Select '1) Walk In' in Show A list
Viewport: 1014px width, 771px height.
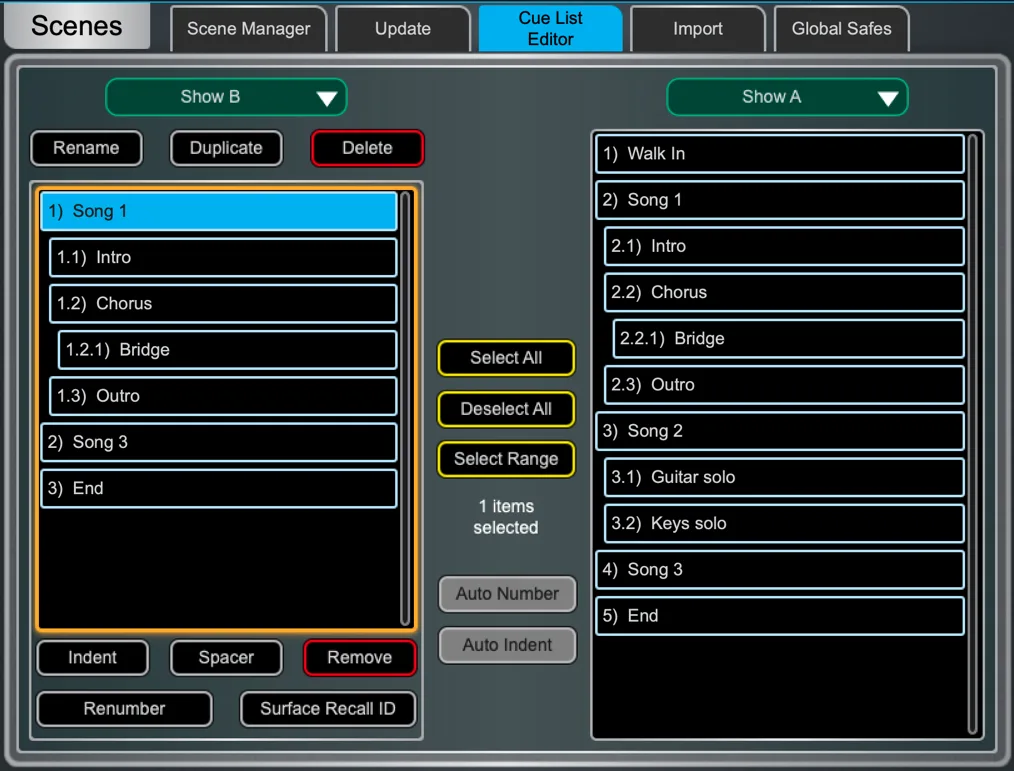click(x=780, y=154)
